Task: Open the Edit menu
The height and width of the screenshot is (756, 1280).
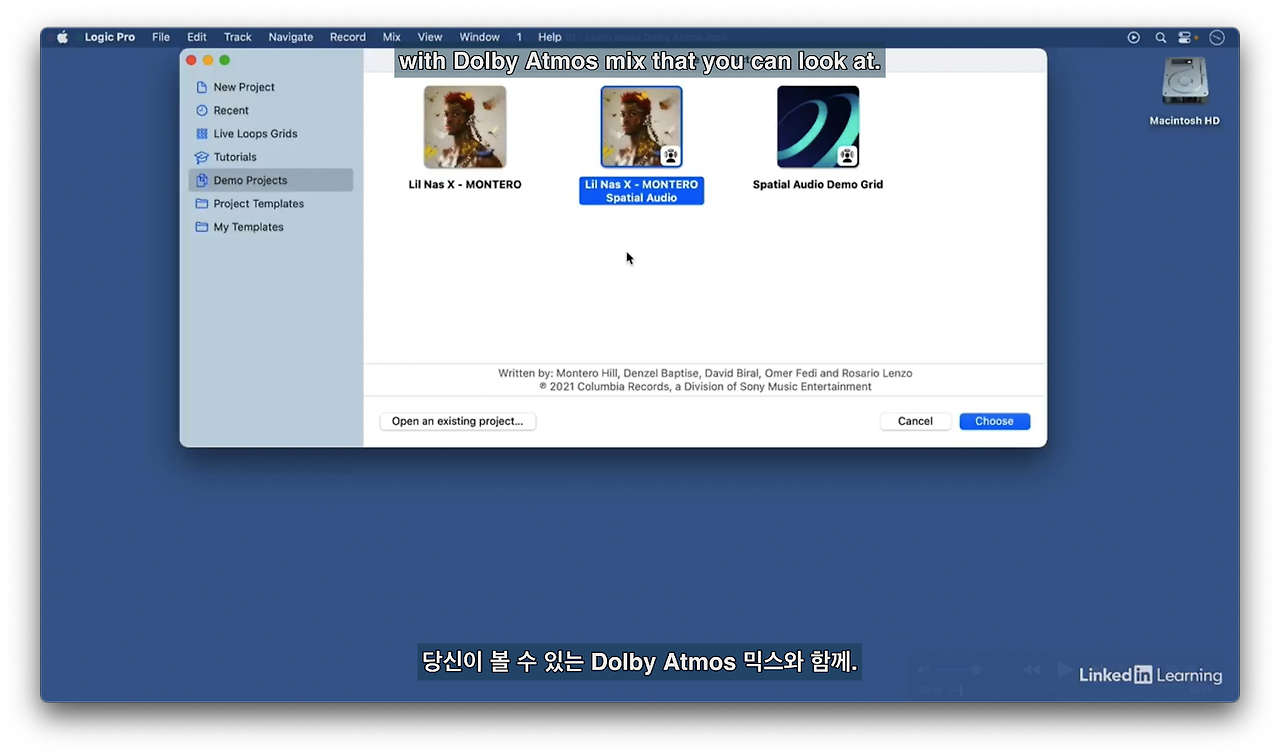Action: point(197,37)
